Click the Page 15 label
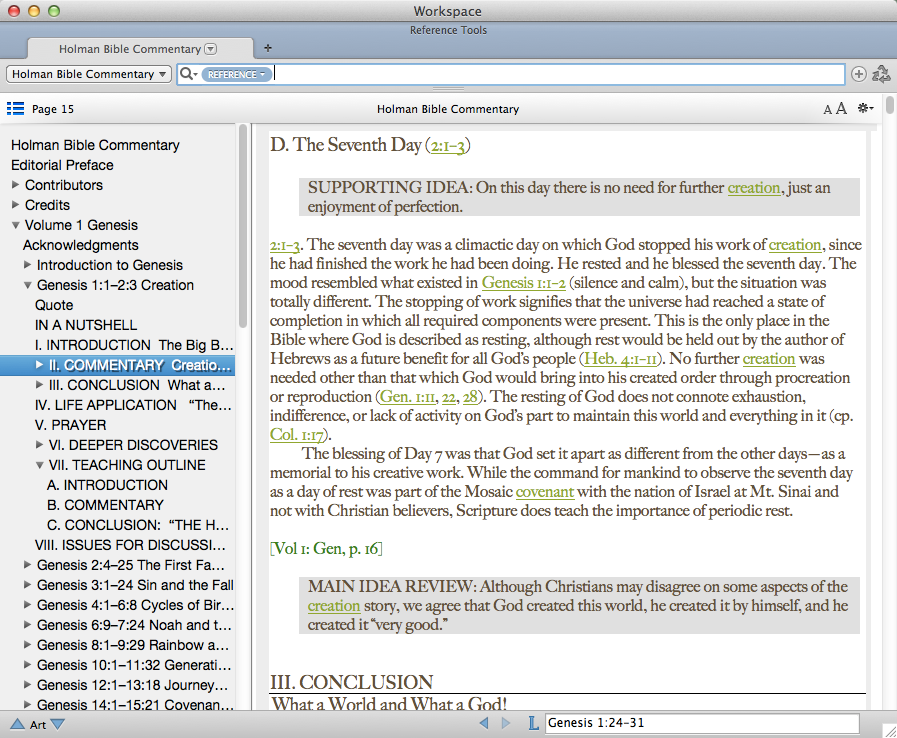The image size is (897, 738). tap(53, 109)
